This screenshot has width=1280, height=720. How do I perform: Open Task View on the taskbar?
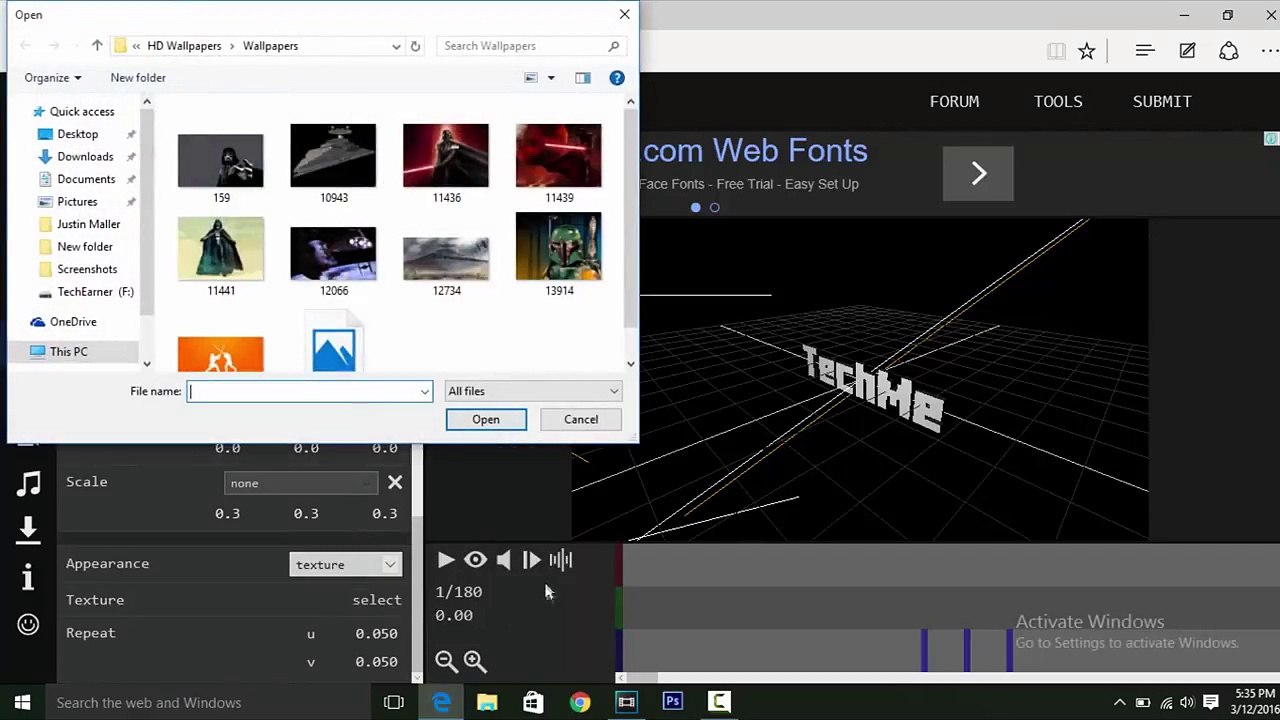(394, 702)
